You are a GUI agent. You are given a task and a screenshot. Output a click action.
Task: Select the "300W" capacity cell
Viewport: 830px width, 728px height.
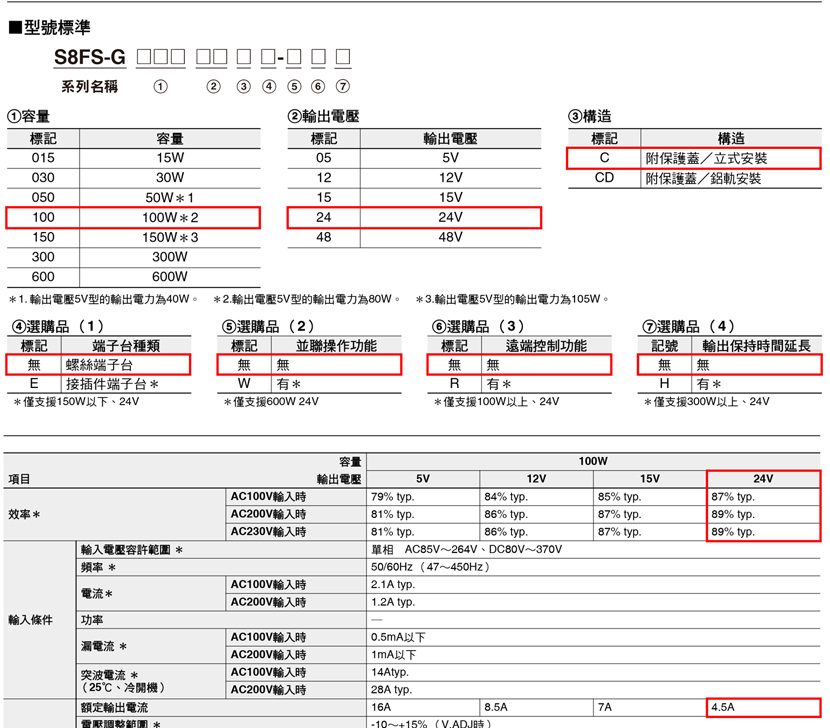tap(170, 257)
